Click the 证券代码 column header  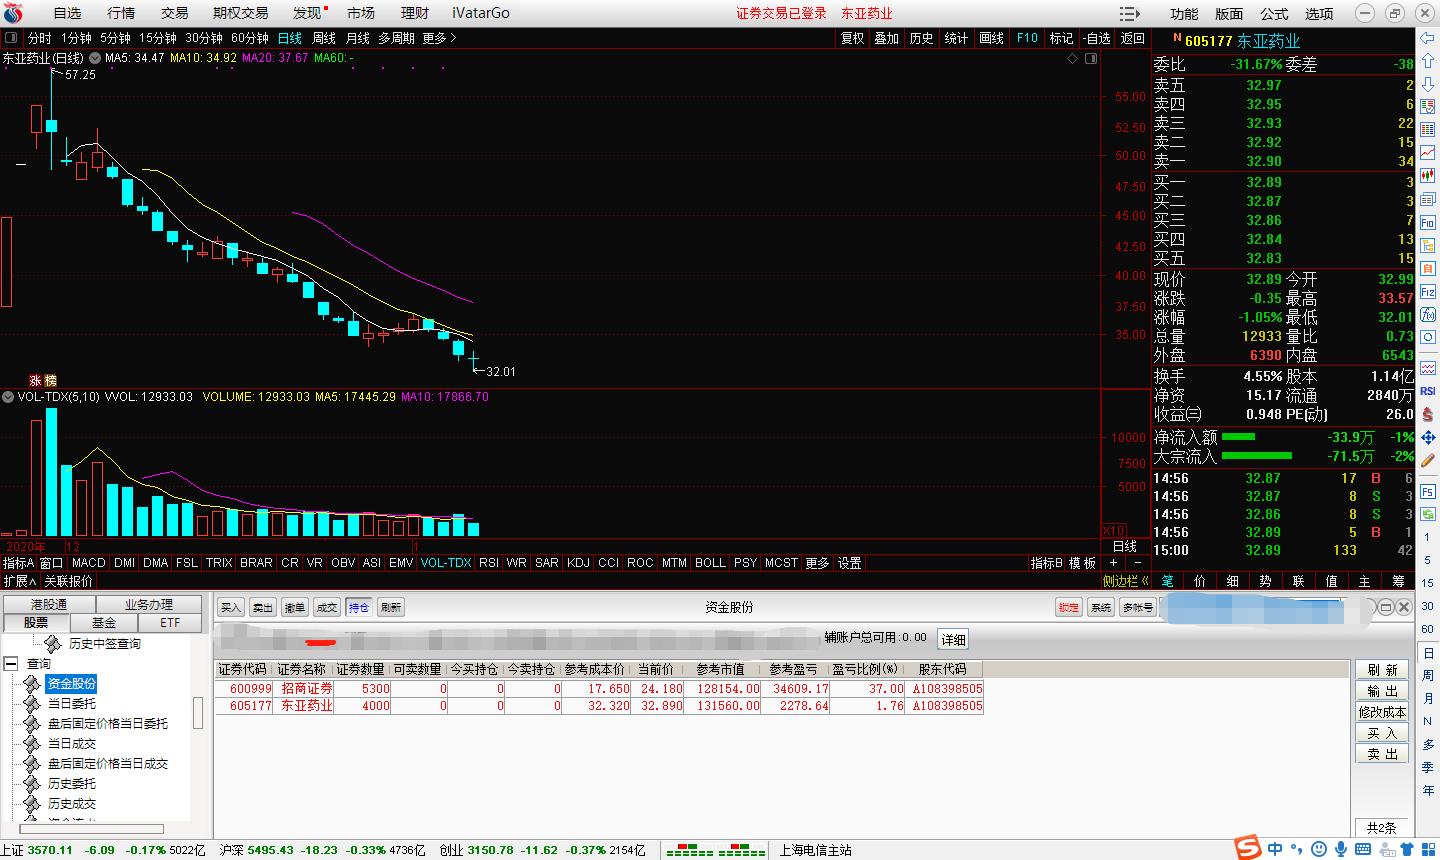pyautogui.click(x=243, y=669)
